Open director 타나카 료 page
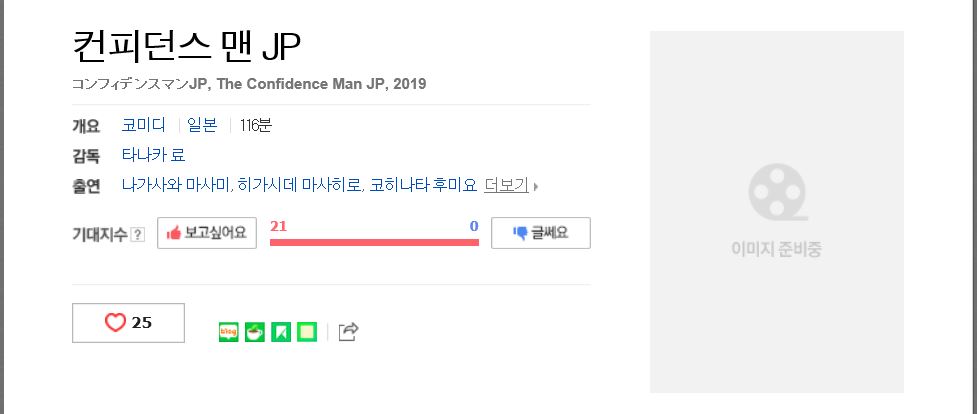 pyautogui.click(x=153, y=155)
